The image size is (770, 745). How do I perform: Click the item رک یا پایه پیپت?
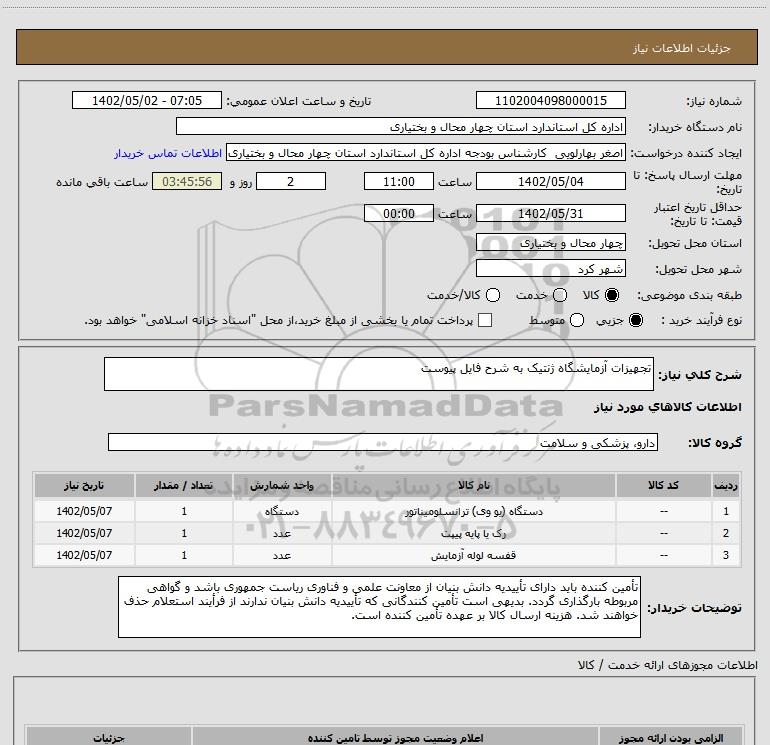474,533
